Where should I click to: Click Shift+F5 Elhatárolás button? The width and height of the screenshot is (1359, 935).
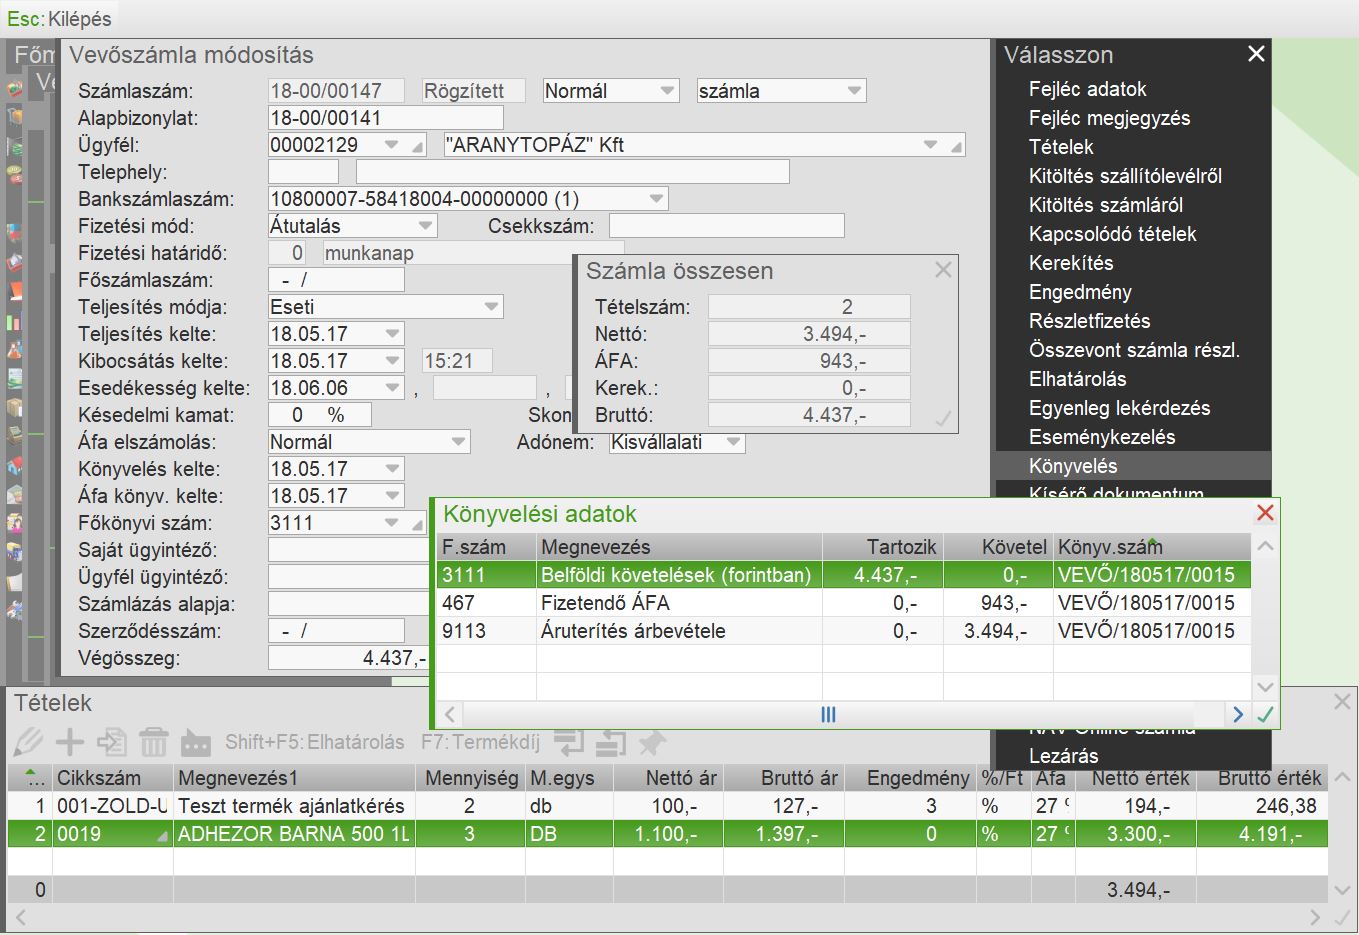point(314,742)
